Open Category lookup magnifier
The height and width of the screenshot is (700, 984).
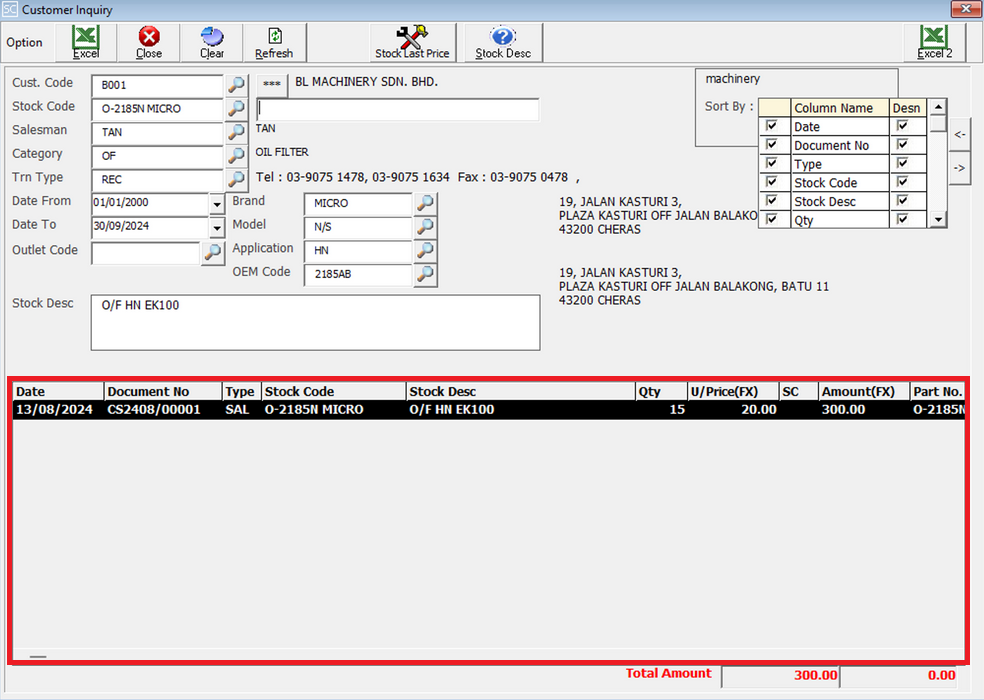click(x=237, y=156)
